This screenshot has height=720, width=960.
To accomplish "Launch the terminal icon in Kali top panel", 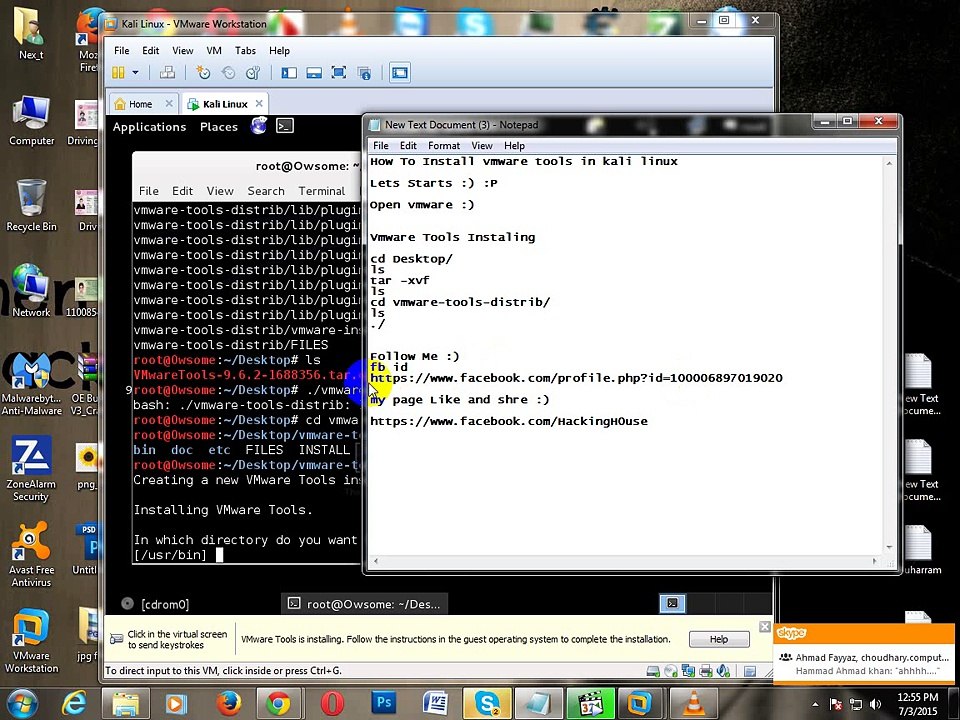I will click(285, 126).
